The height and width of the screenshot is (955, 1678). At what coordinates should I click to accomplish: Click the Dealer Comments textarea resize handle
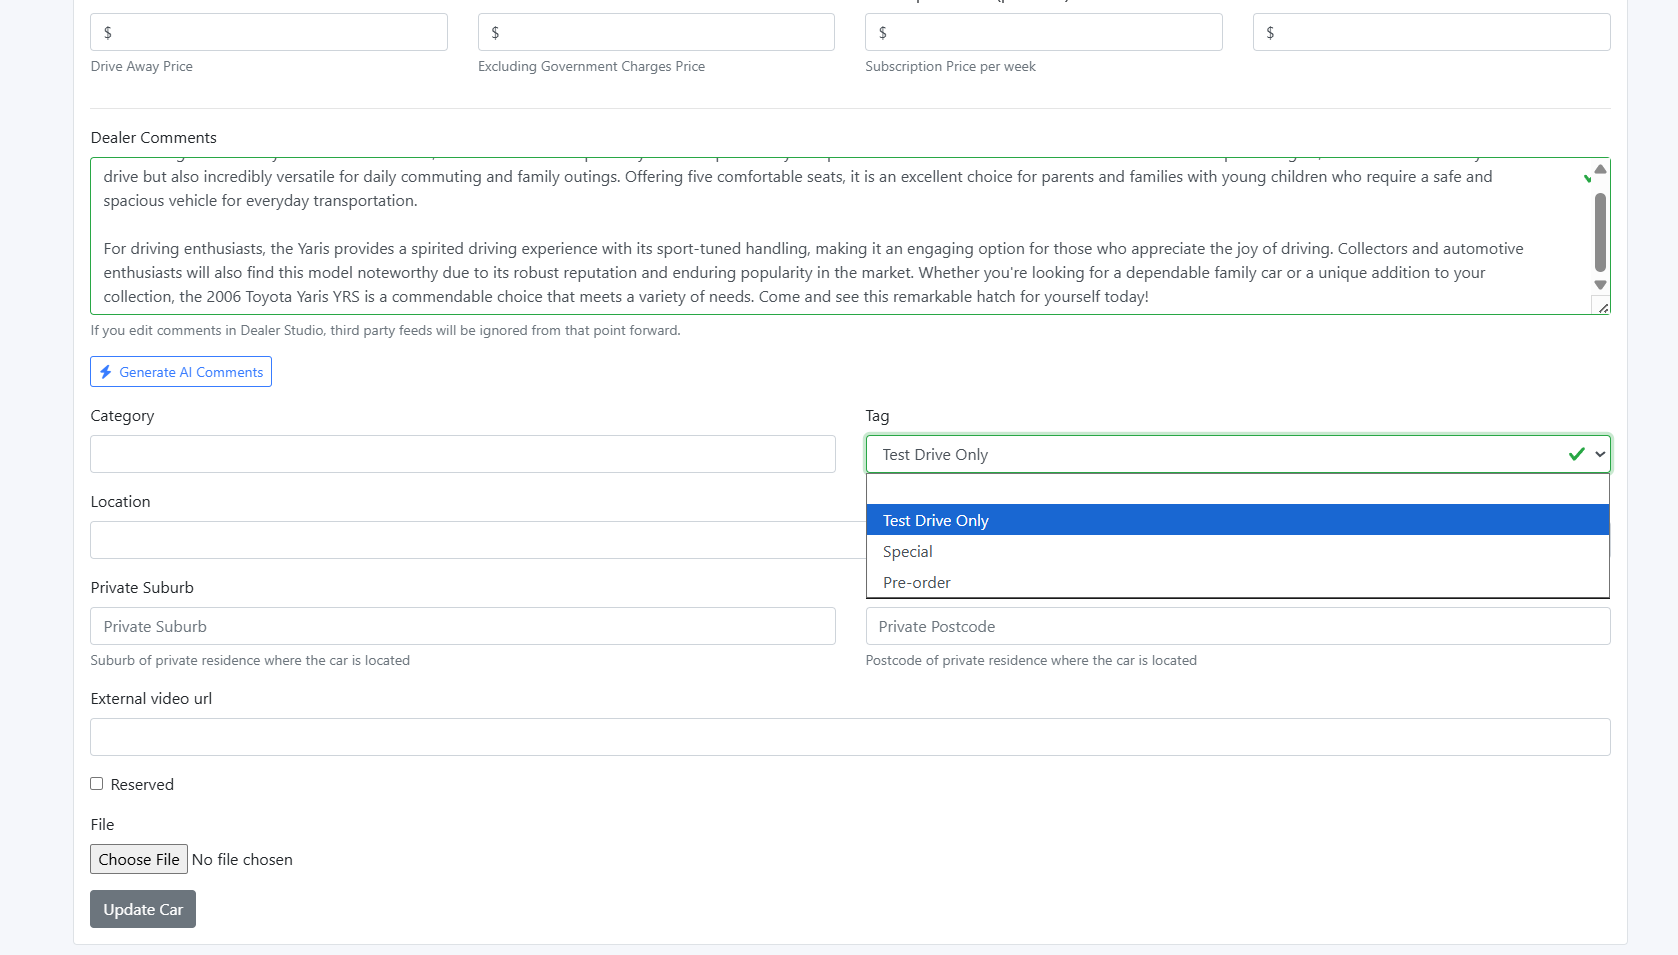click(1603, 308)
